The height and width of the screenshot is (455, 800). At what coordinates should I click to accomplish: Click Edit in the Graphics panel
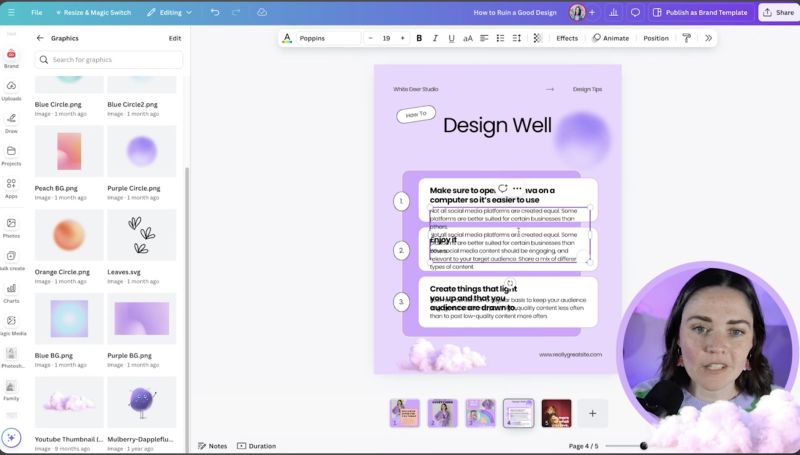175,38
